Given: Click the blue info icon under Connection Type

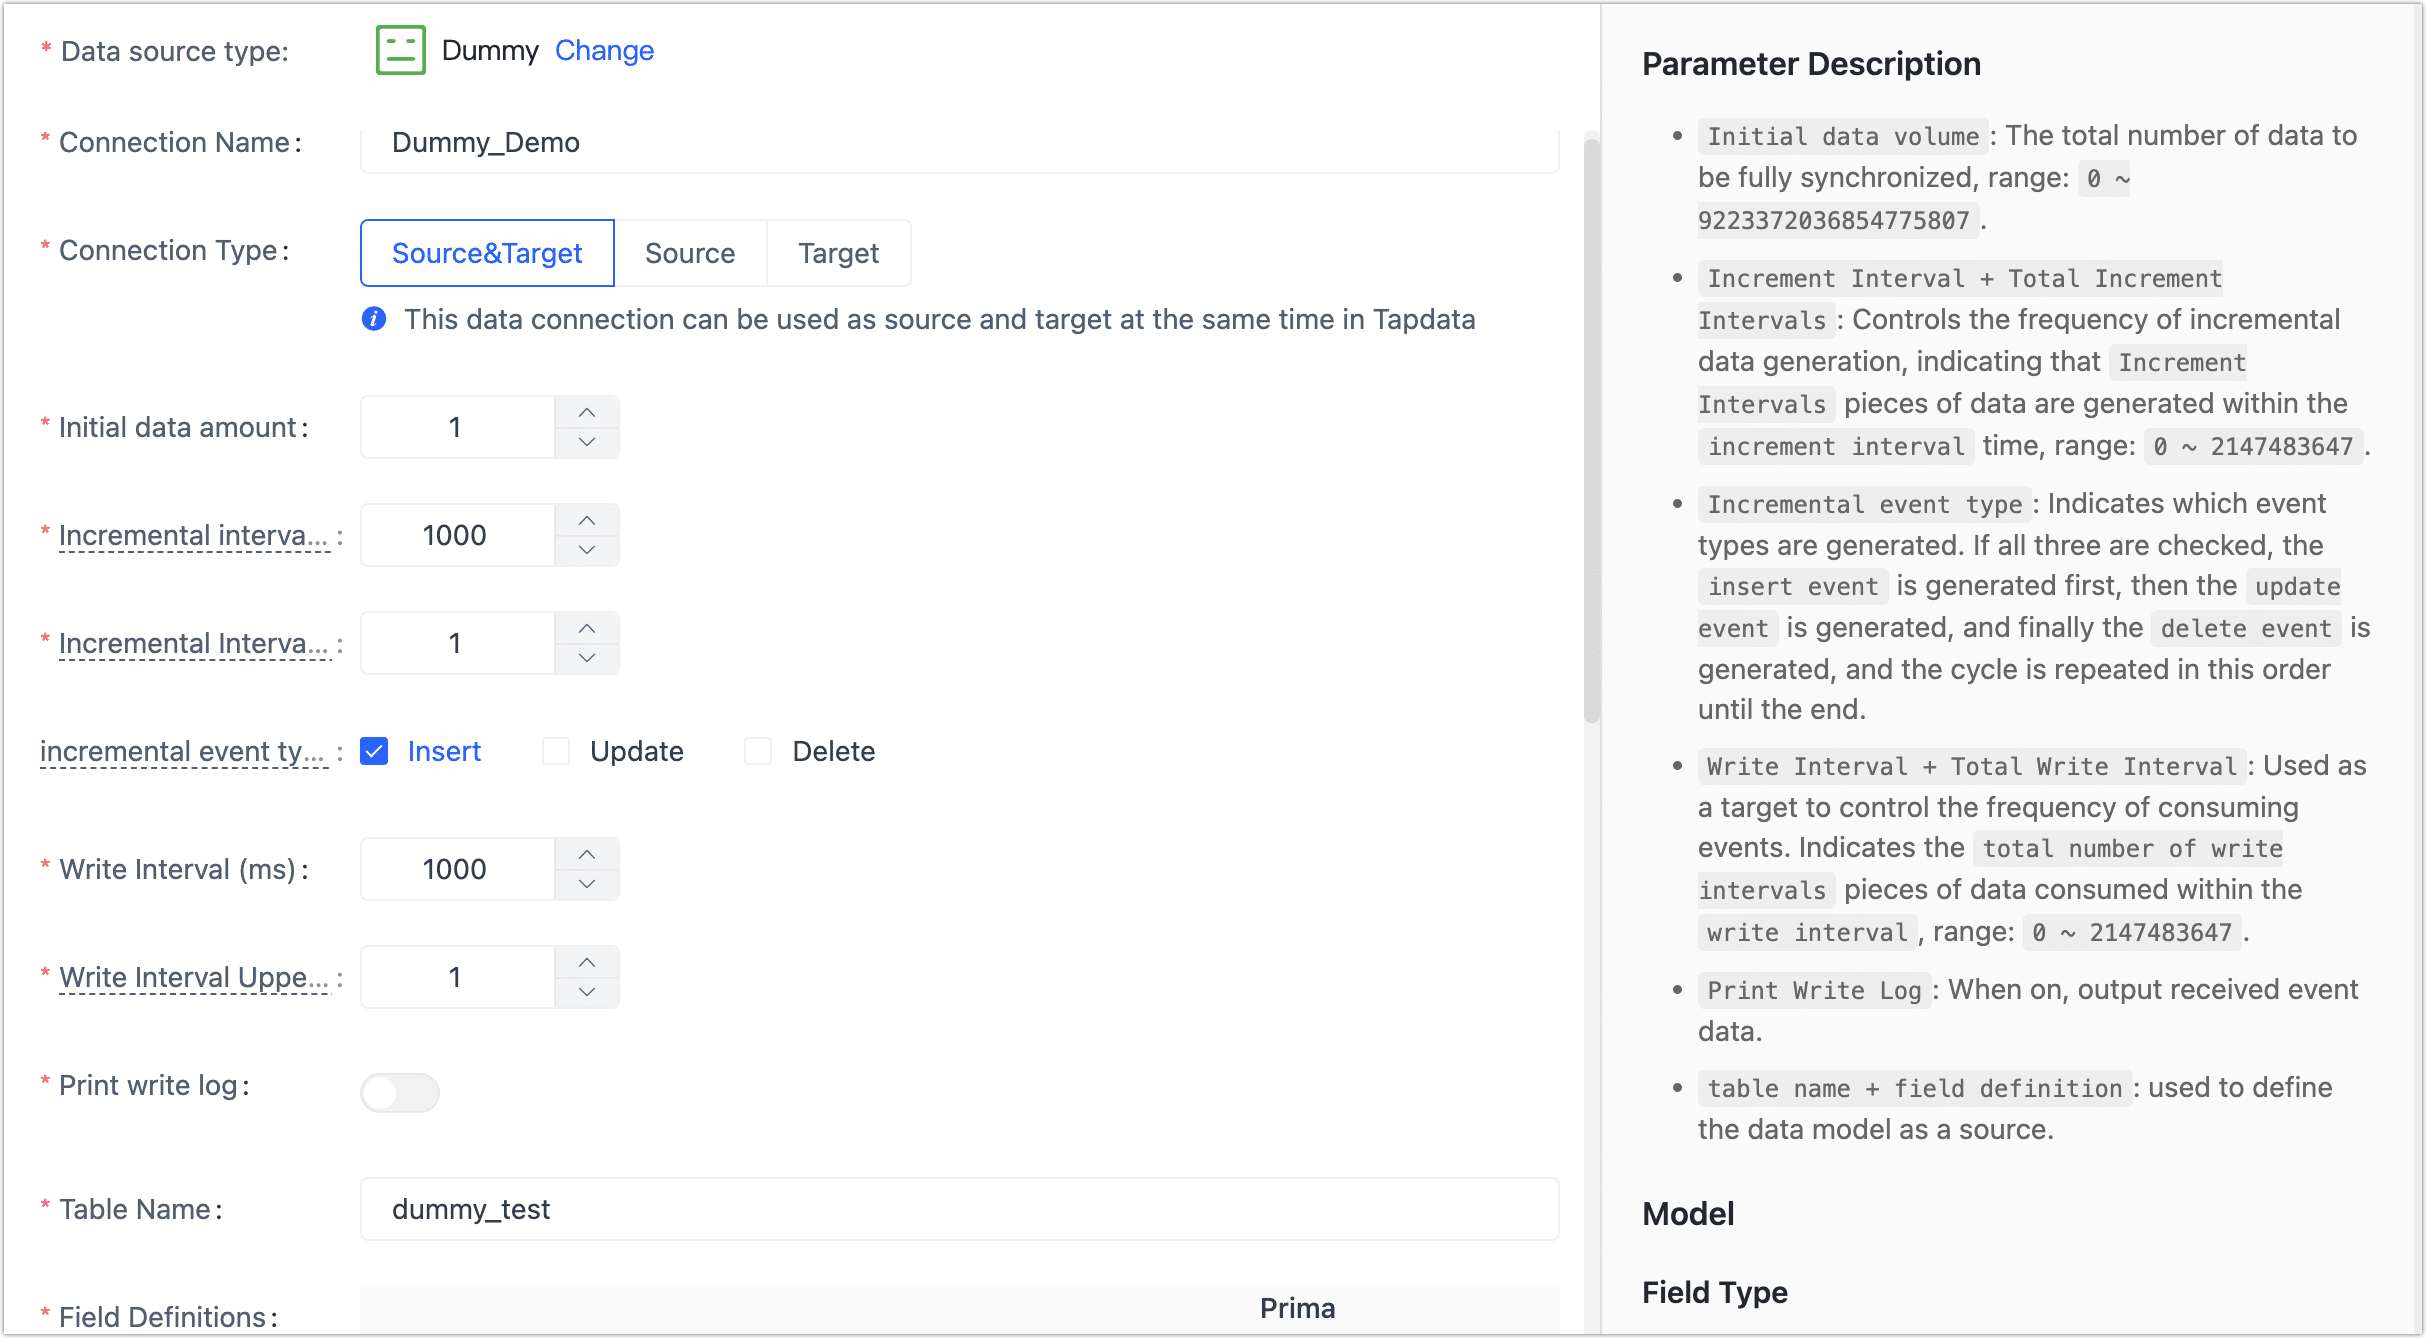Looking at the screenshot, I should click(374, 319).
